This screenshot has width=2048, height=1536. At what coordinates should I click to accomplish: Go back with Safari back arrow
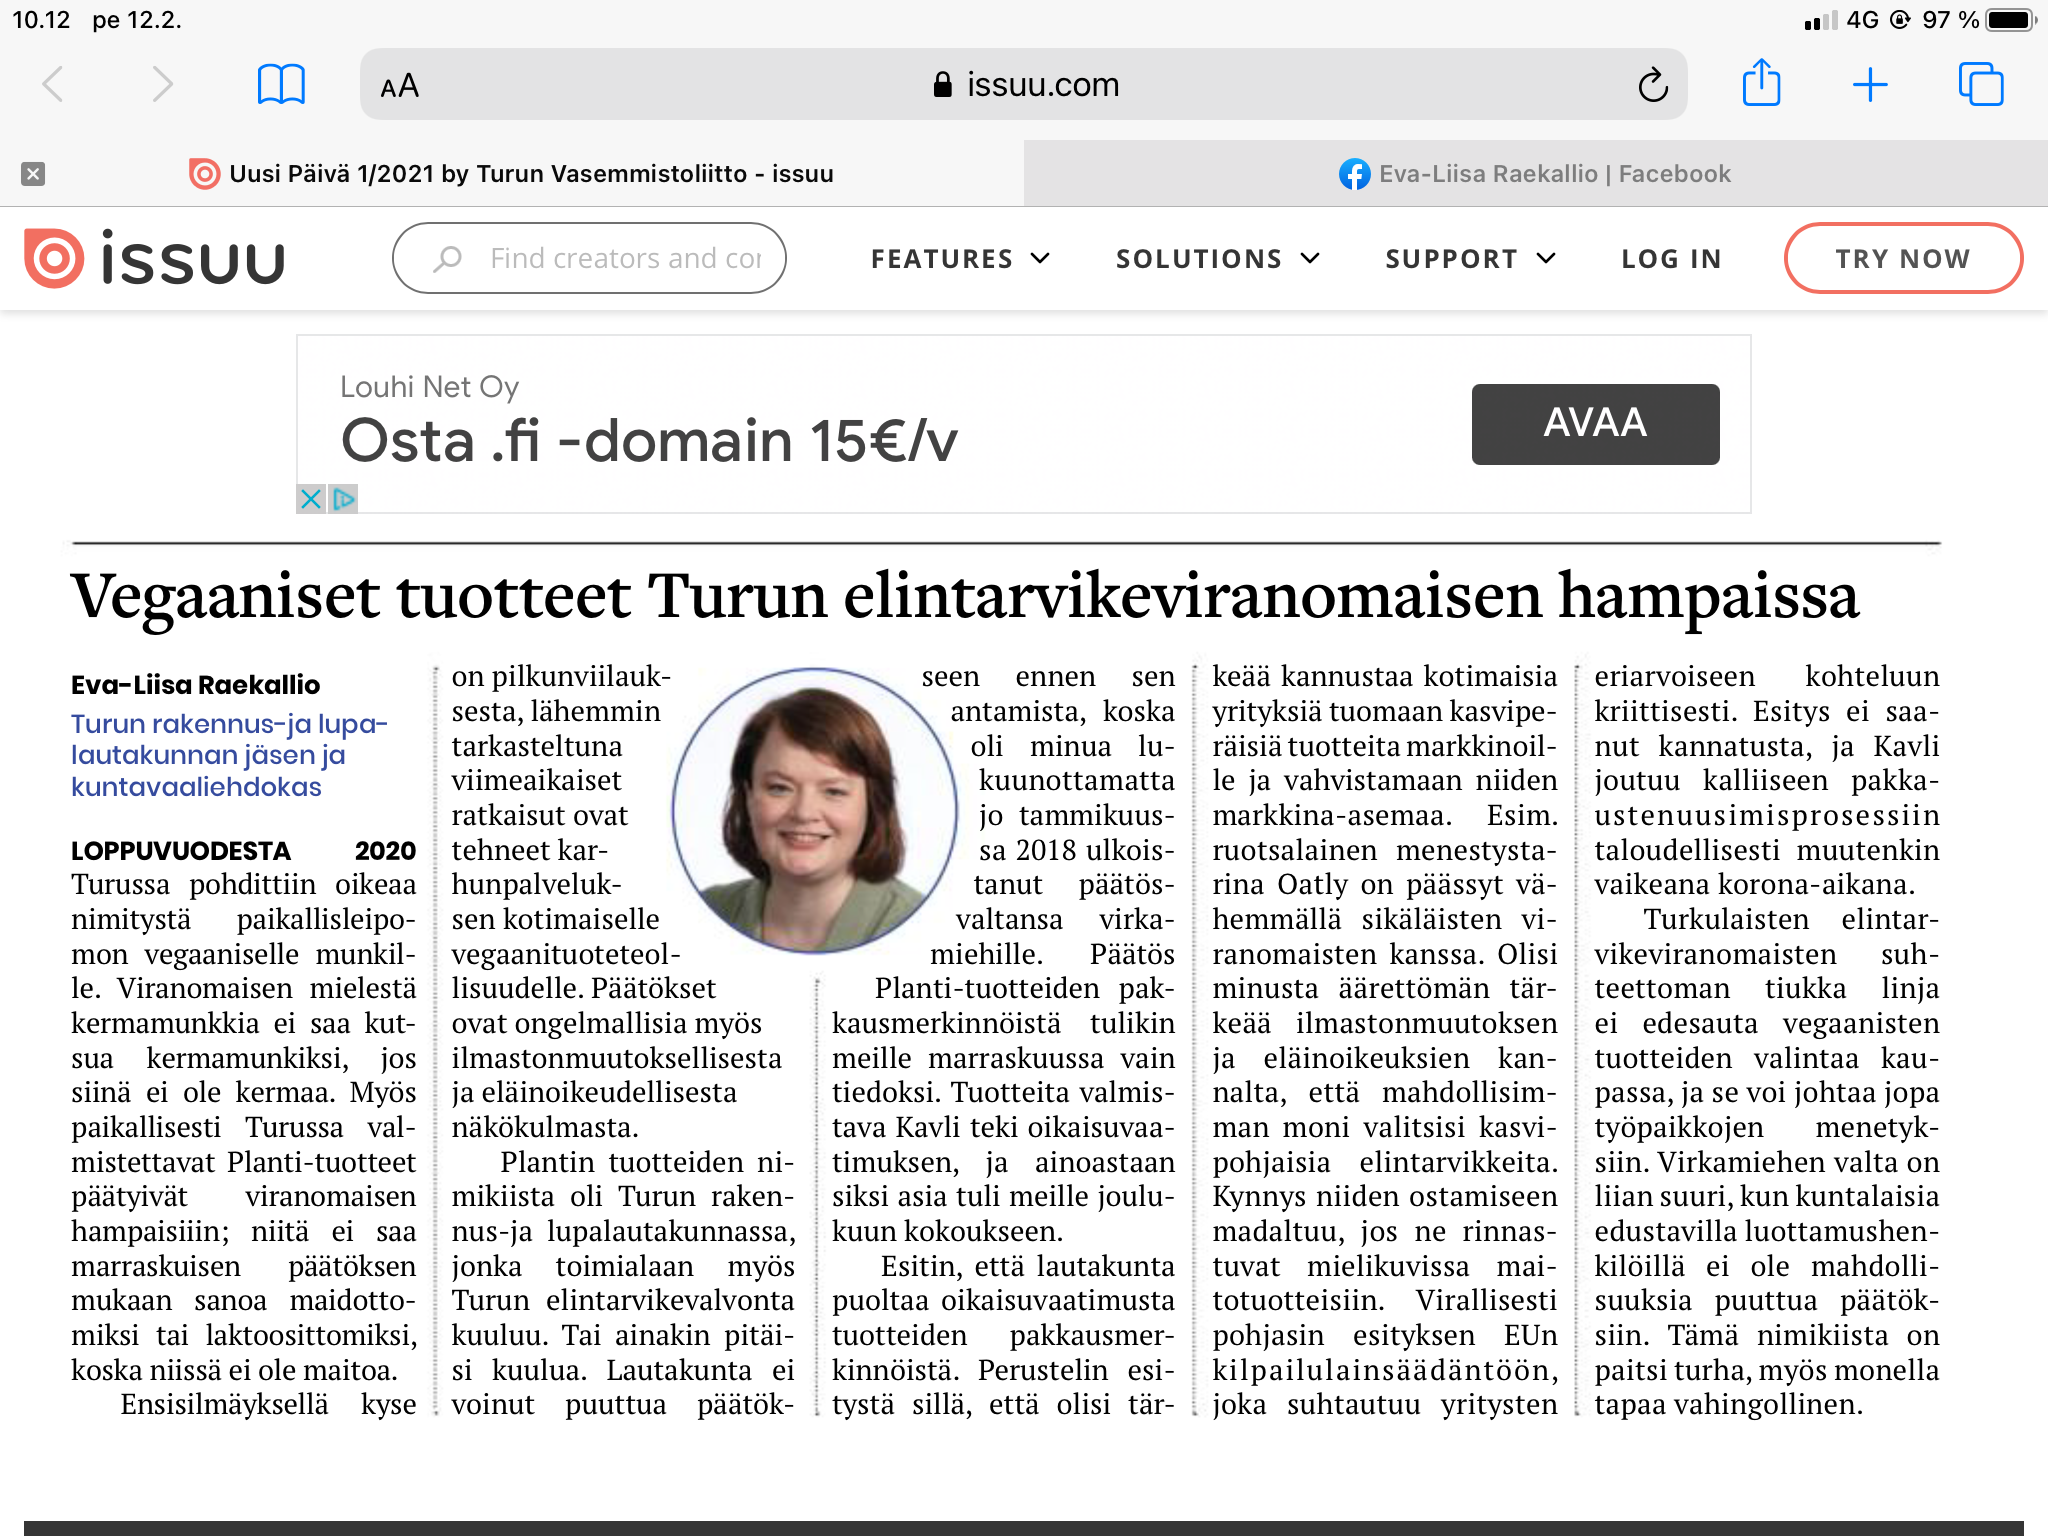[x=54, y=85]
